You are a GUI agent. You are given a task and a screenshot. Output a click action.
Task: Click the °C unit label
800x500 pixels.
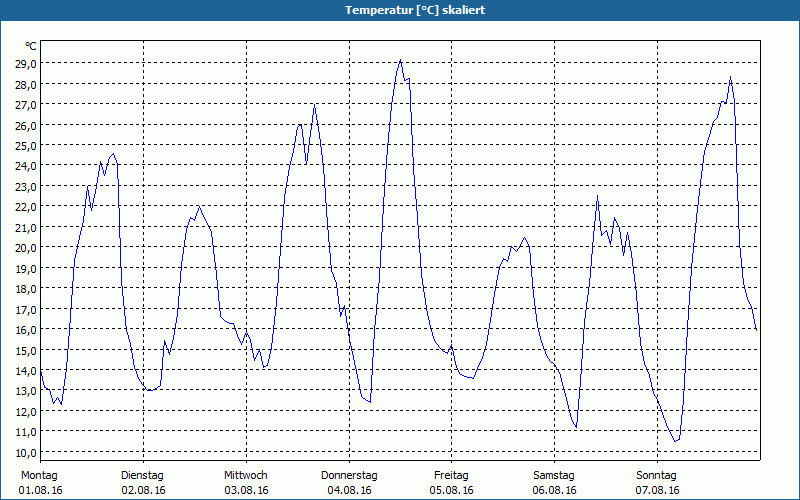[x=31, y=46]
